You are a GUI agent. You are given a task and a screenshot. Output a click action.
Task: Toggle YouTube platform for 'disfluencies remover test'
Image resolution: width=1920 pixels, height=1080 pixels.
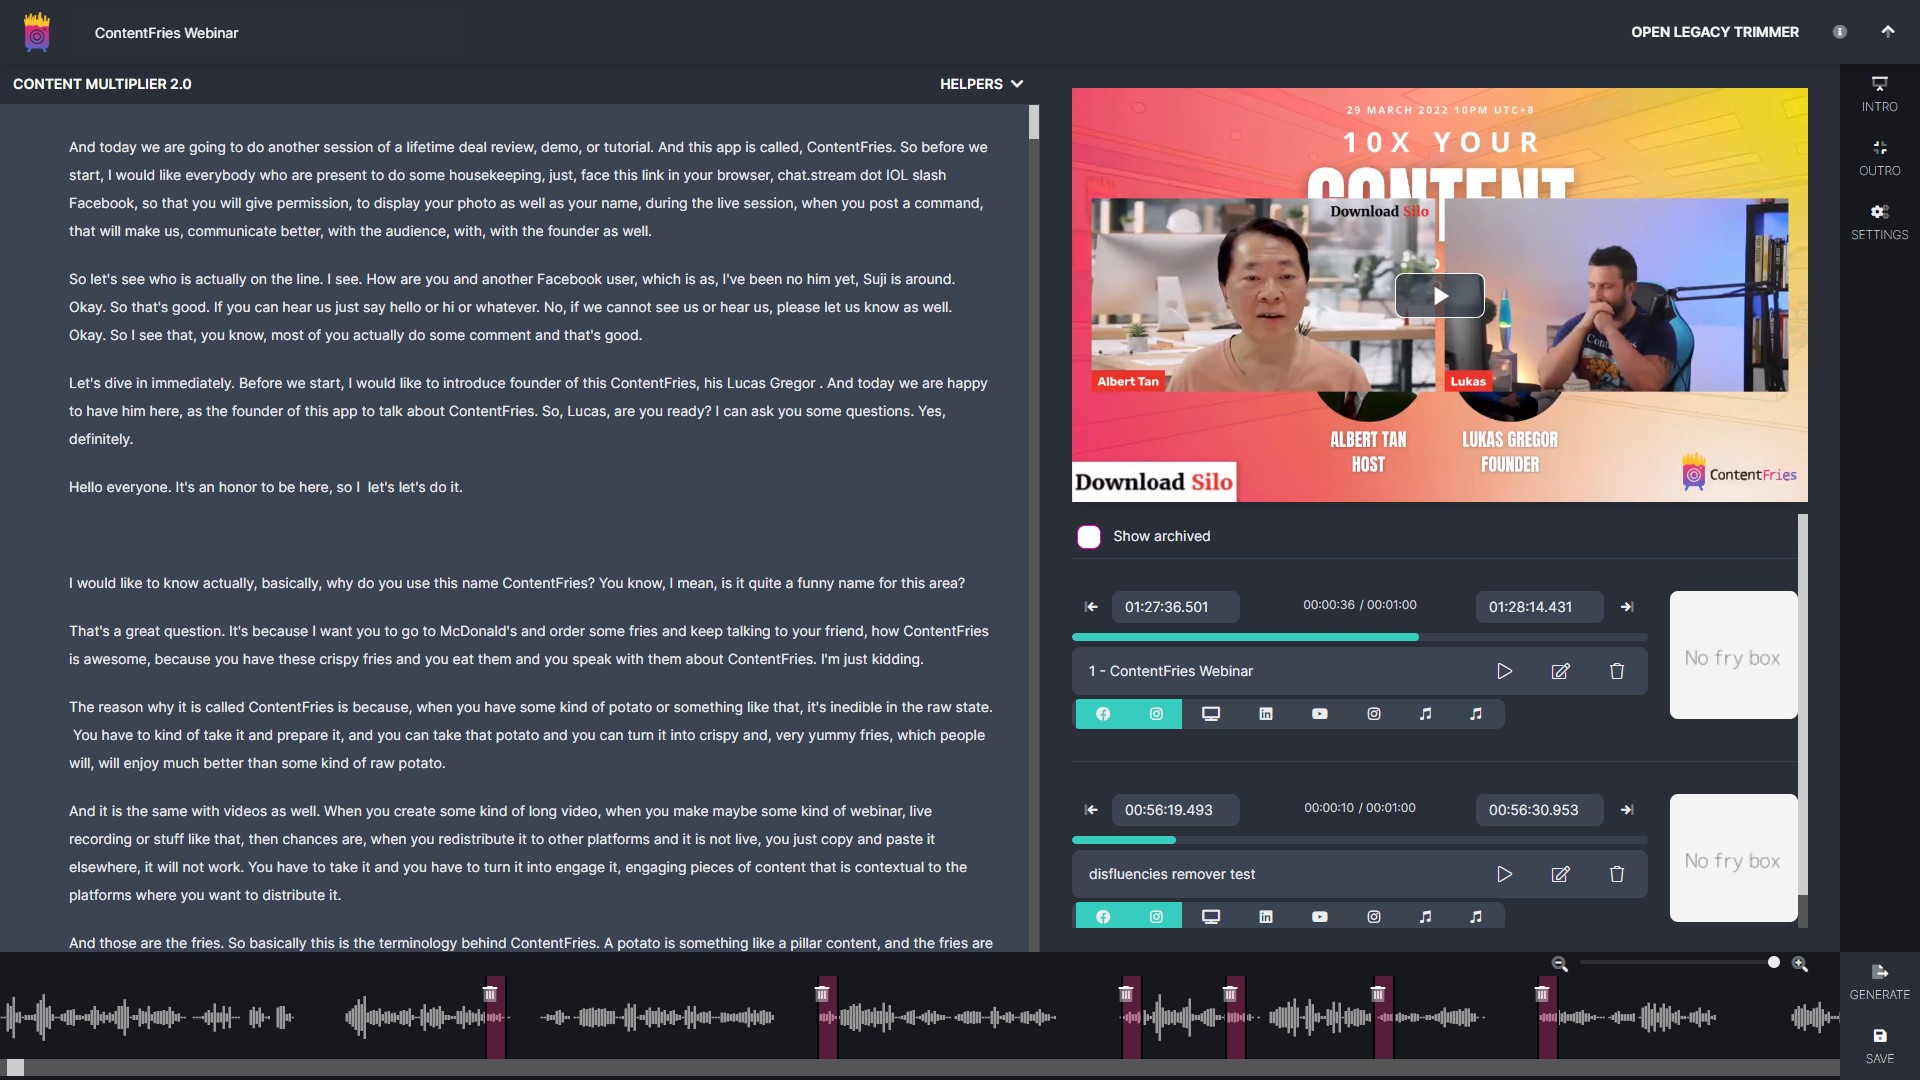(x=1320, y=915)
